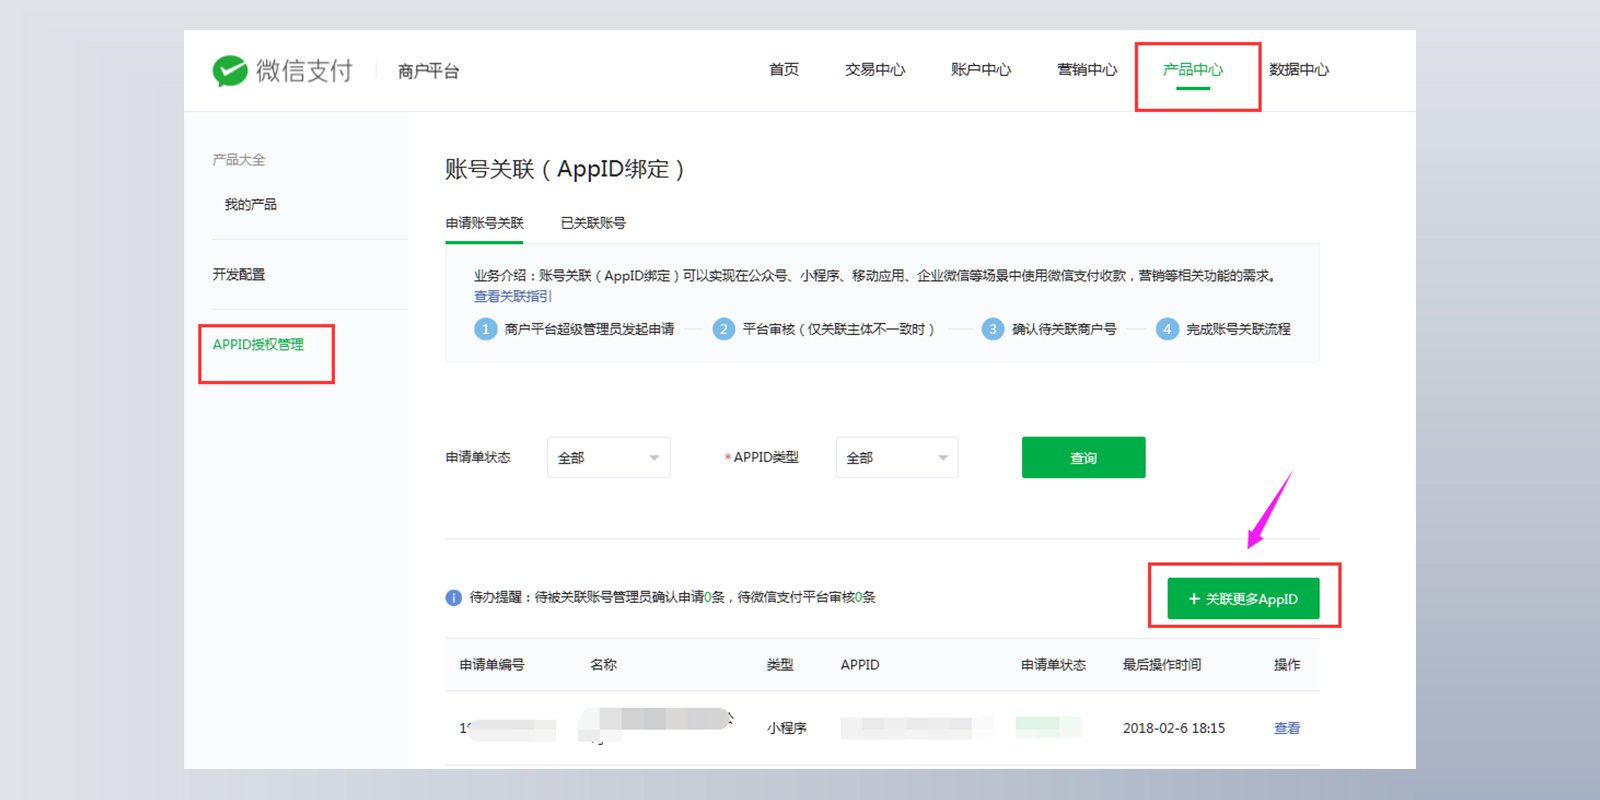The image size is (1600, 800).
Task: Open 查看关联指引 link
Action: [513, 296]
